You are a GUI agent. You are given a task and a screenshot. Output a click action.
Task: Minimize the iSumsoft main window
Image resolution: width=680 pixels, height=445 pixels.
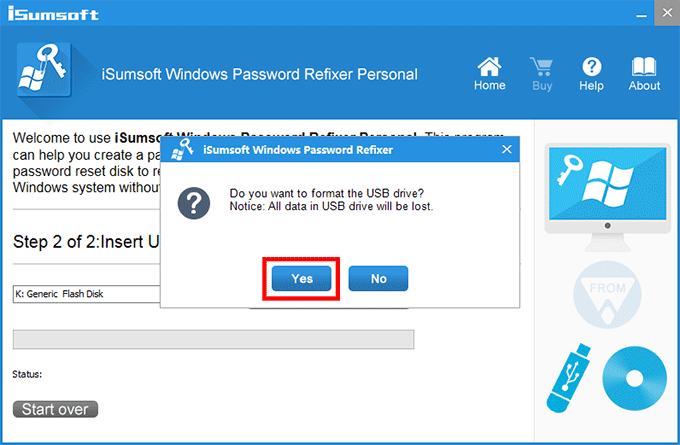(x=641, y=13)
